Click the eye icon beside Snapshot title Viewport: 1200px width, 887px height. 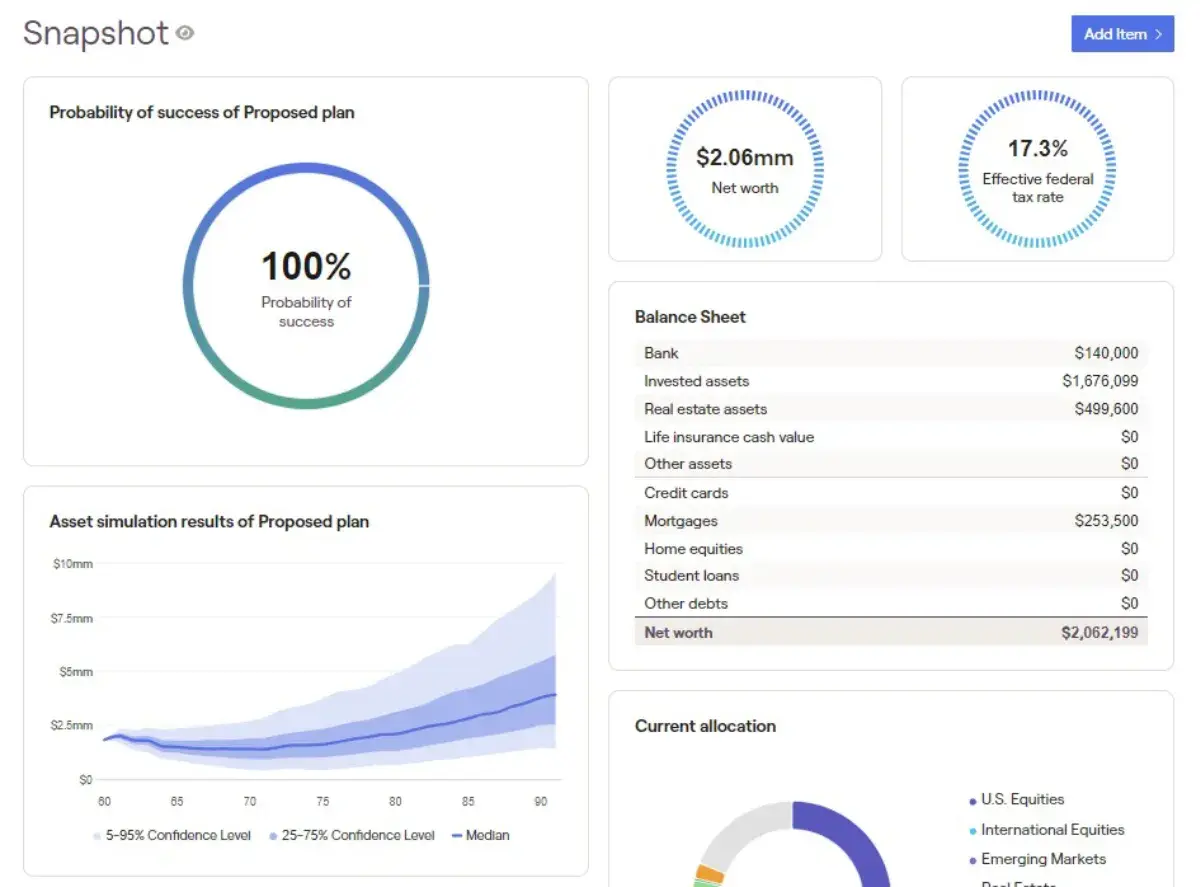pos(184,33)
